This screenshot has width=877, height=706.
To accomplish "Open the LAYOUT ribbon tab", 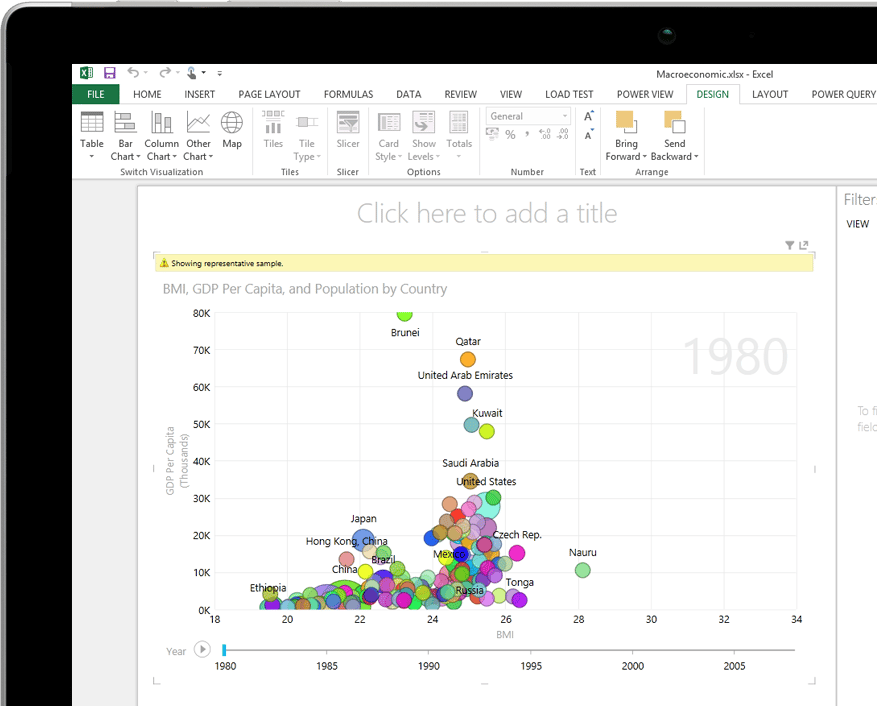I will (x=770, y=94).
